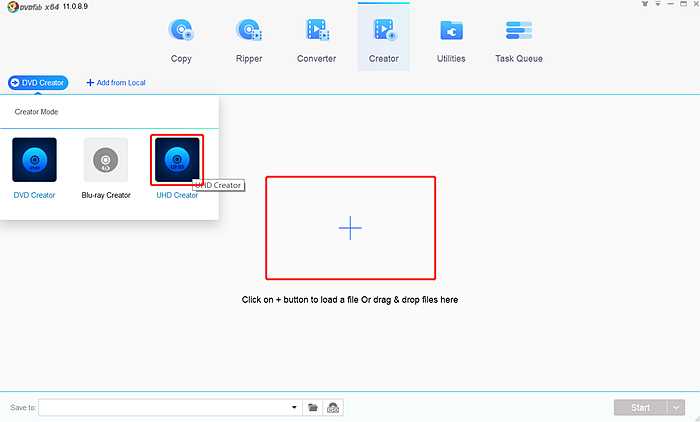
Task: Maximize the DVDFab window
Action: pyautogui.click(x=683, y=4)
